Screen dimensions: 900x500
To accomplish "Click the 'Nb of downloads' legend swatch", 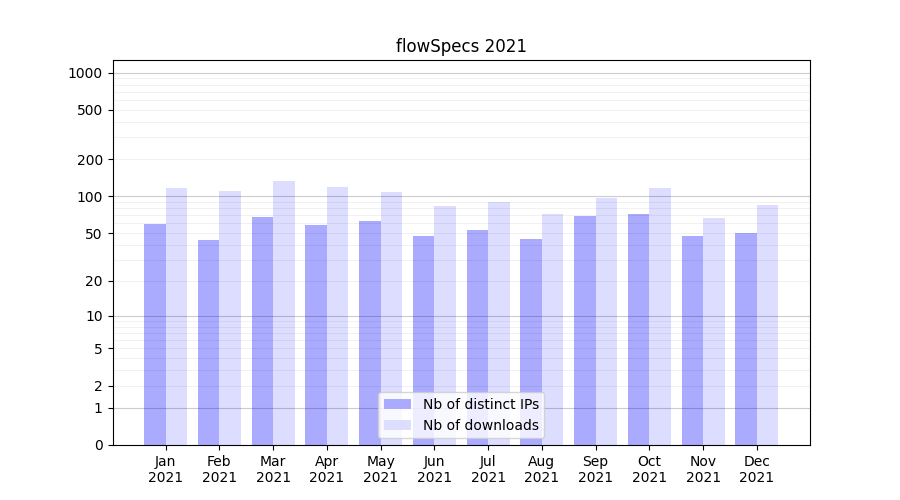I will pos(397,425).
